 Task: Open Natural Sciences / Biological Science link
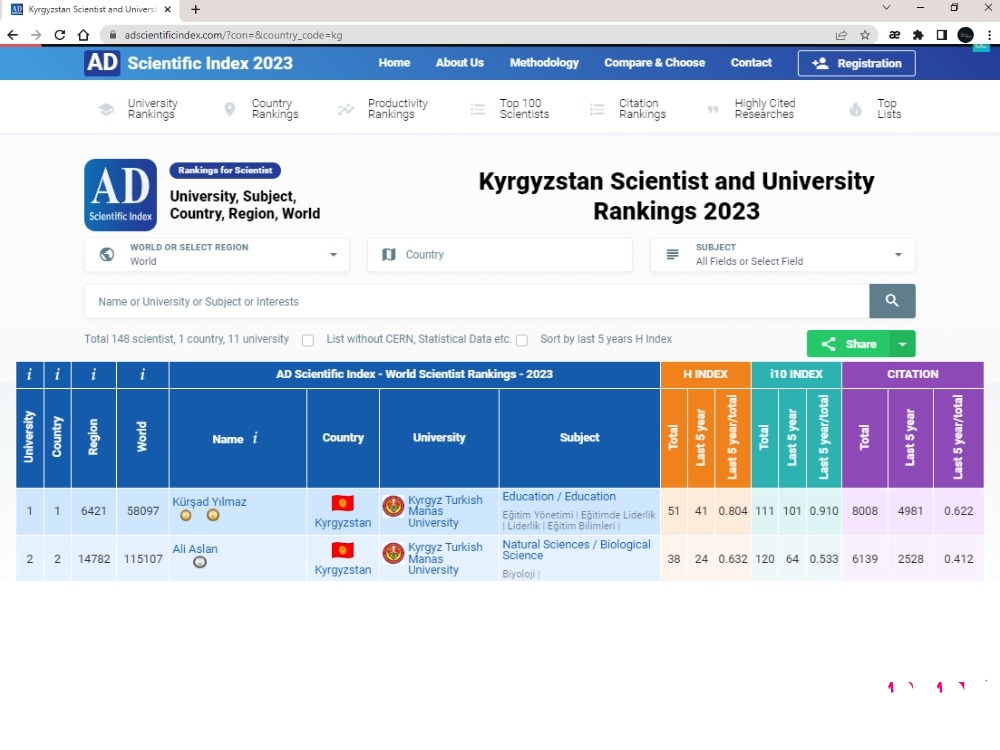coord(577,549)
